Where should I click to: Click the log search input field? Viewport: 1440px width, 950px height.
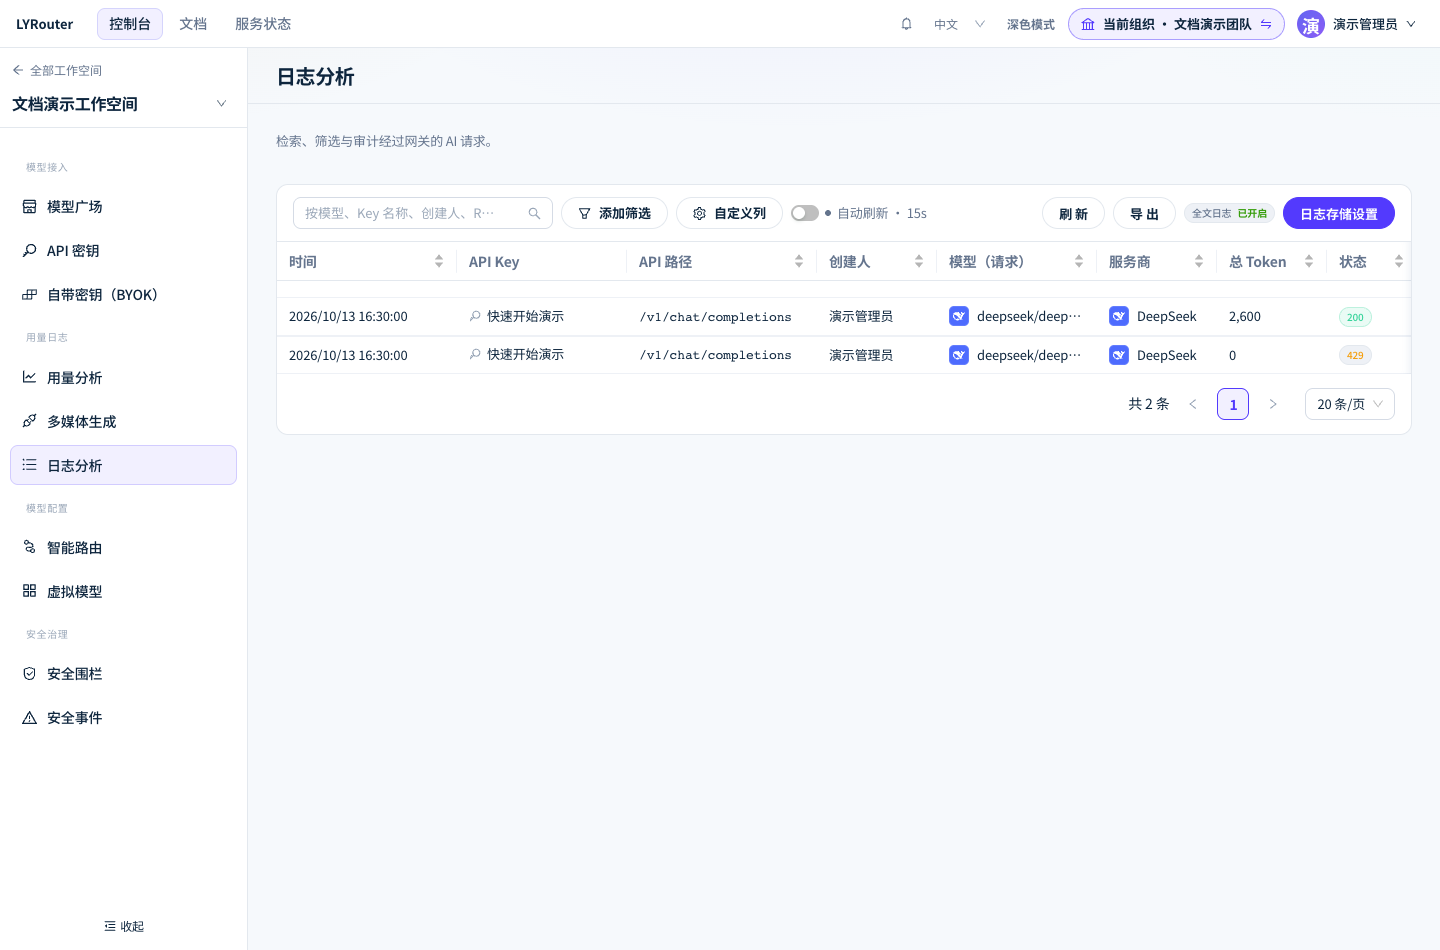[x=423, y=213]
